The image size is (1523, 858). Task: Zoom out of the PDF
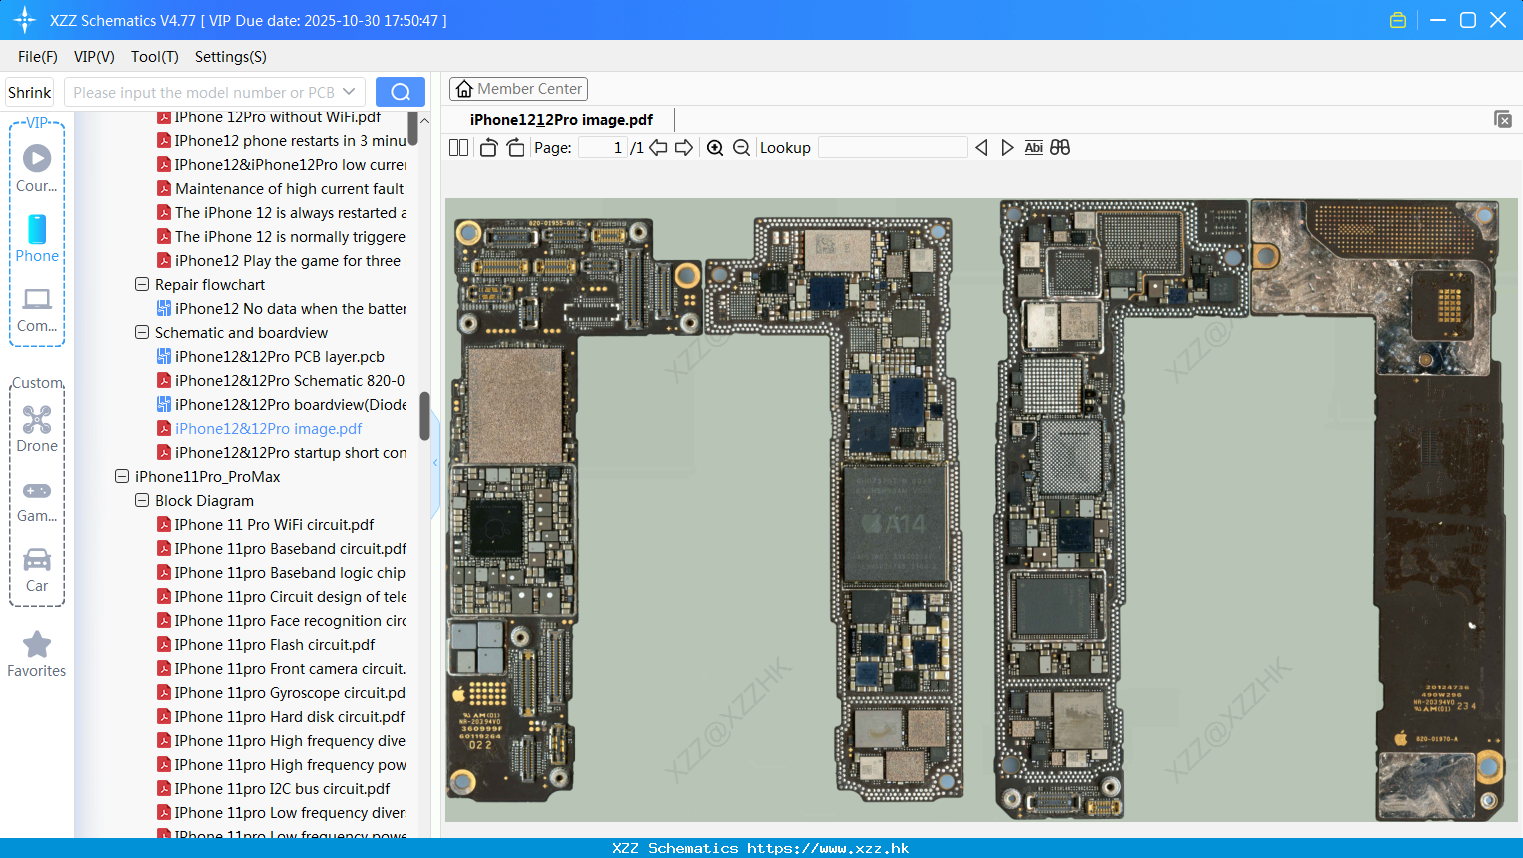(x=741, y=148)
